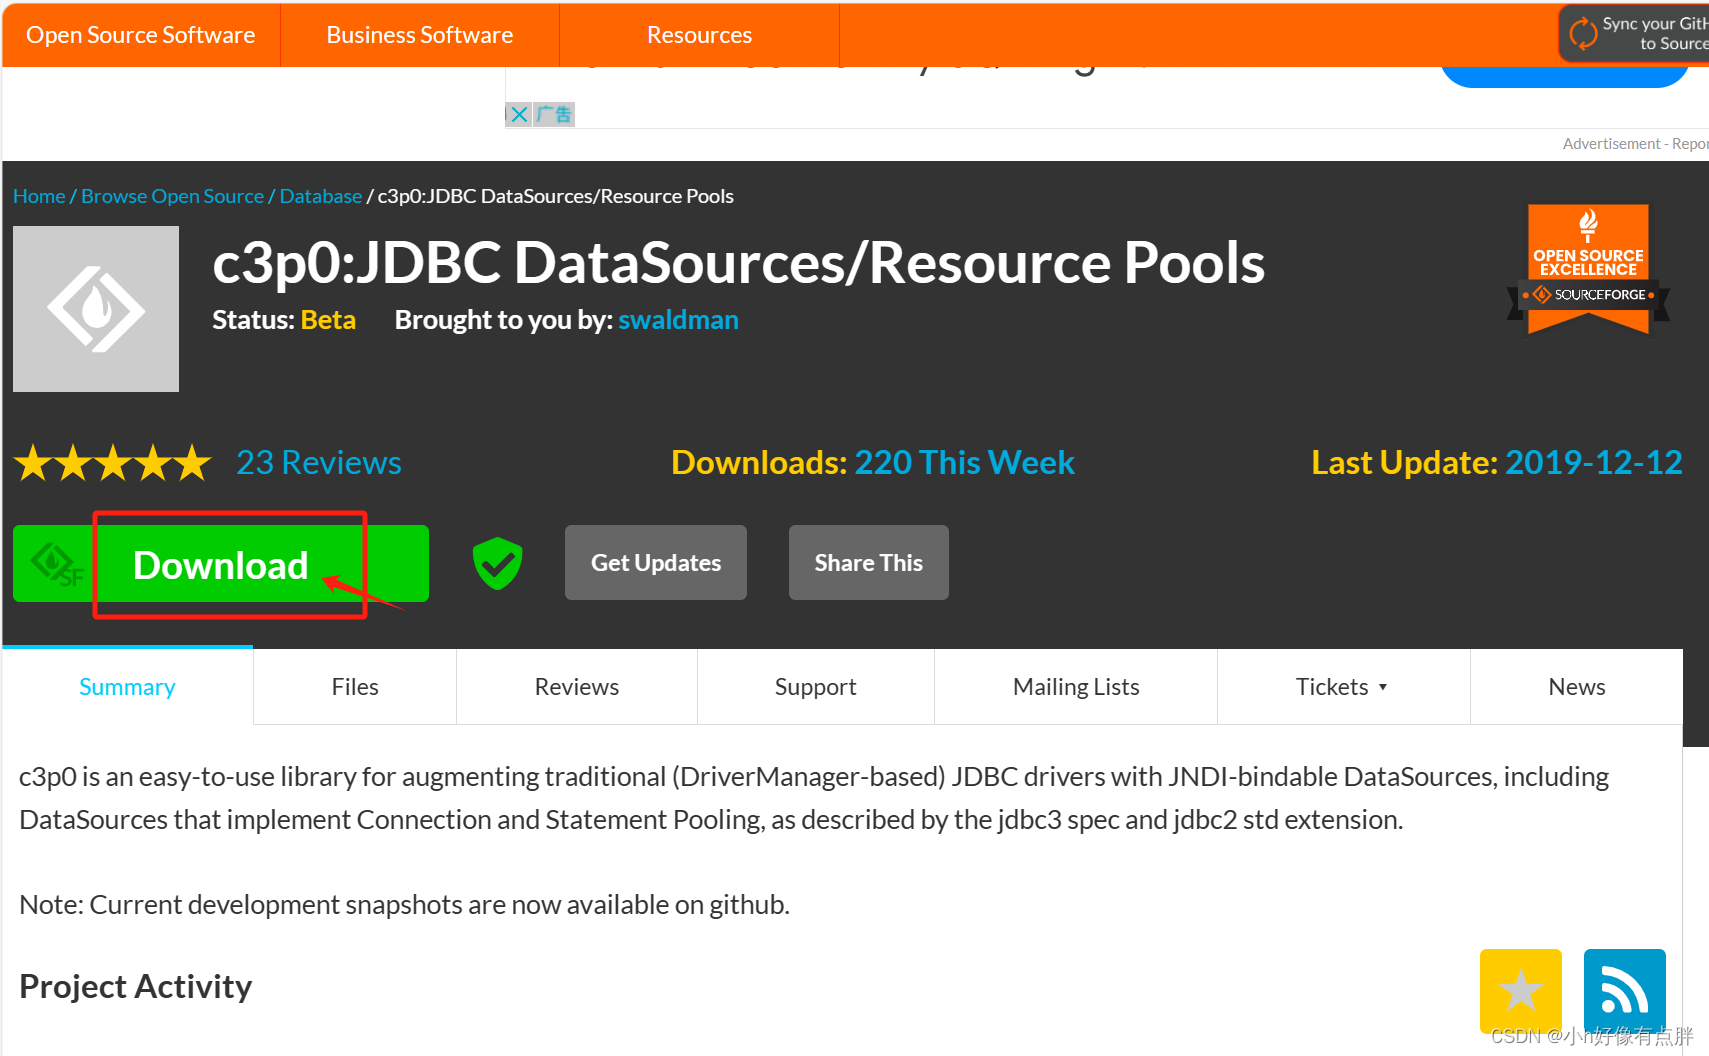Screen dimensions: 1709x1056
Task: Switch to the Summary tab
Action: tap(127, 687)
